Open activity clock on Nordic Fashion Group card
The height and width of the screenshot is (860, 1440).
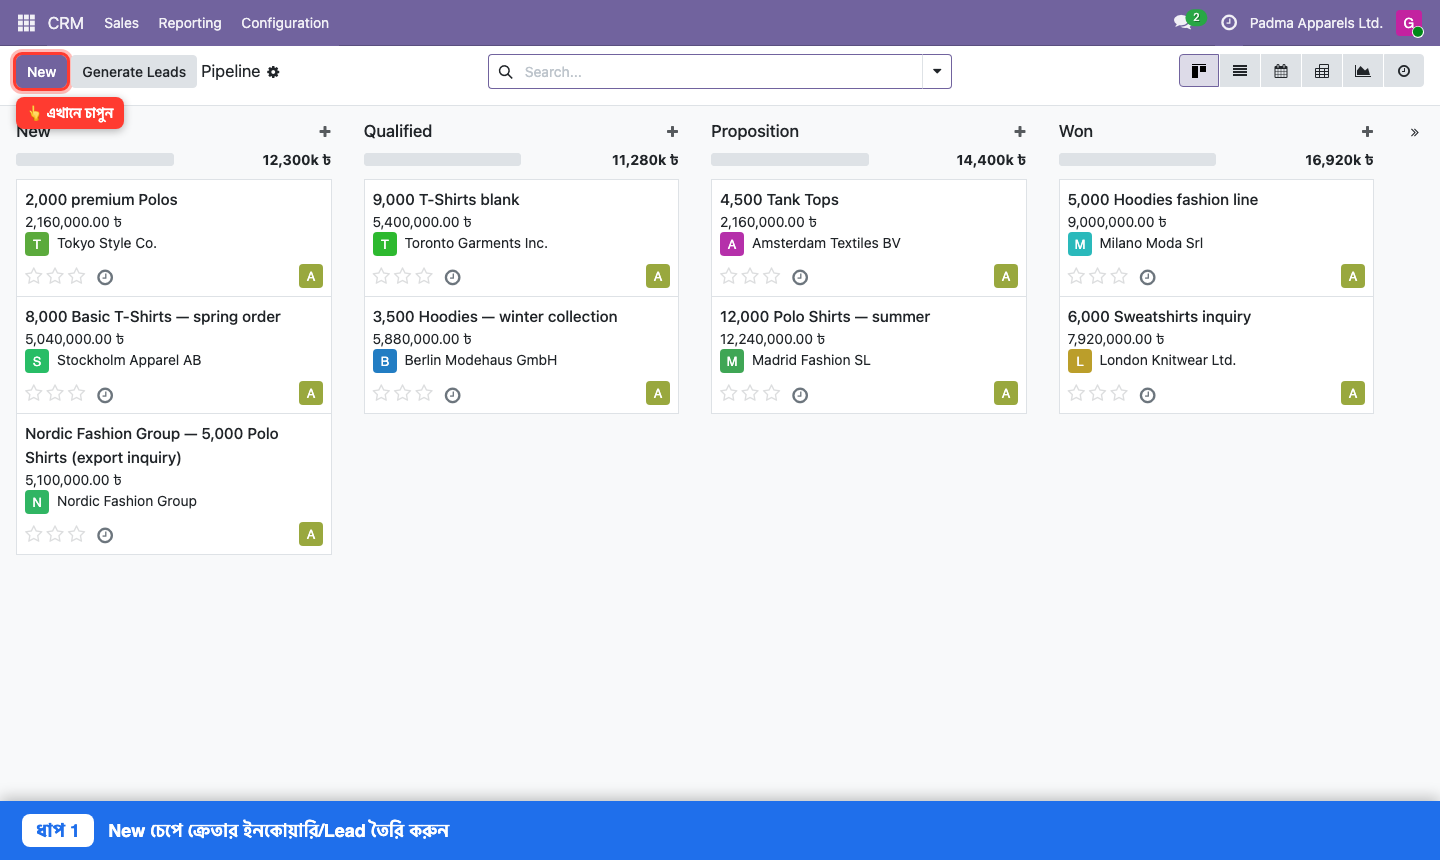pyautogui.click(x=105, y=535)
